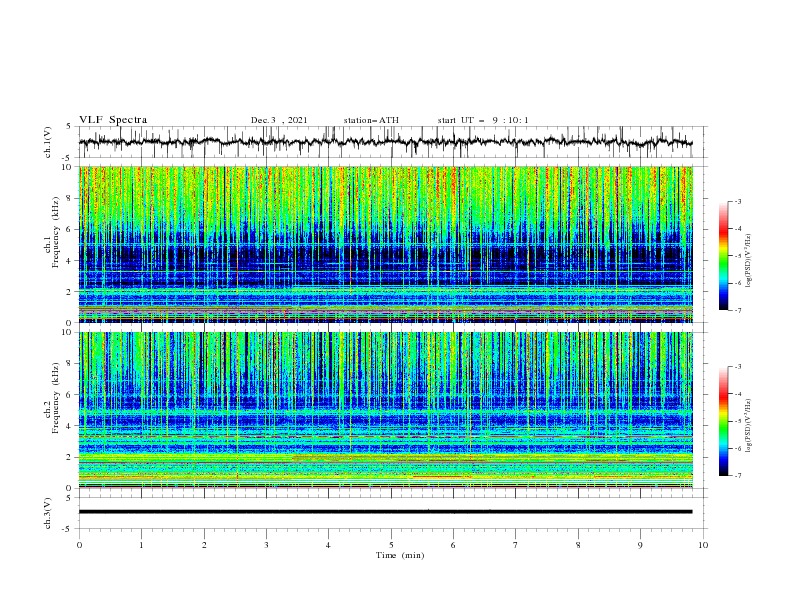792x612 pixels.
Task: Click the ch.3 flat voltage trace
Action: (x=385, y=512)
